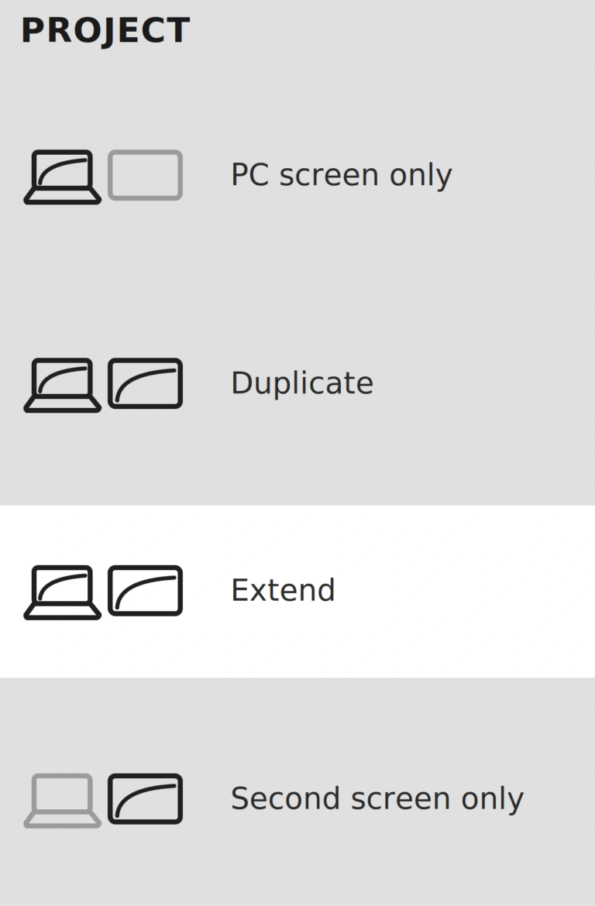Project to the second screen only

pos(298,799)
